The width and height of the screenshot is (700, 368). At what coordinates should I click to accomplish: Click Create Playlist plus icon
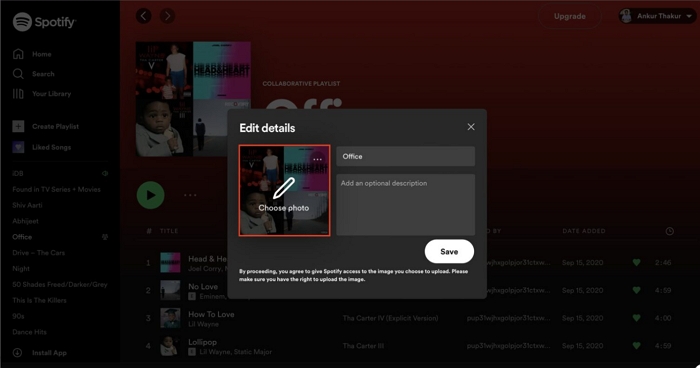(18, 126)
